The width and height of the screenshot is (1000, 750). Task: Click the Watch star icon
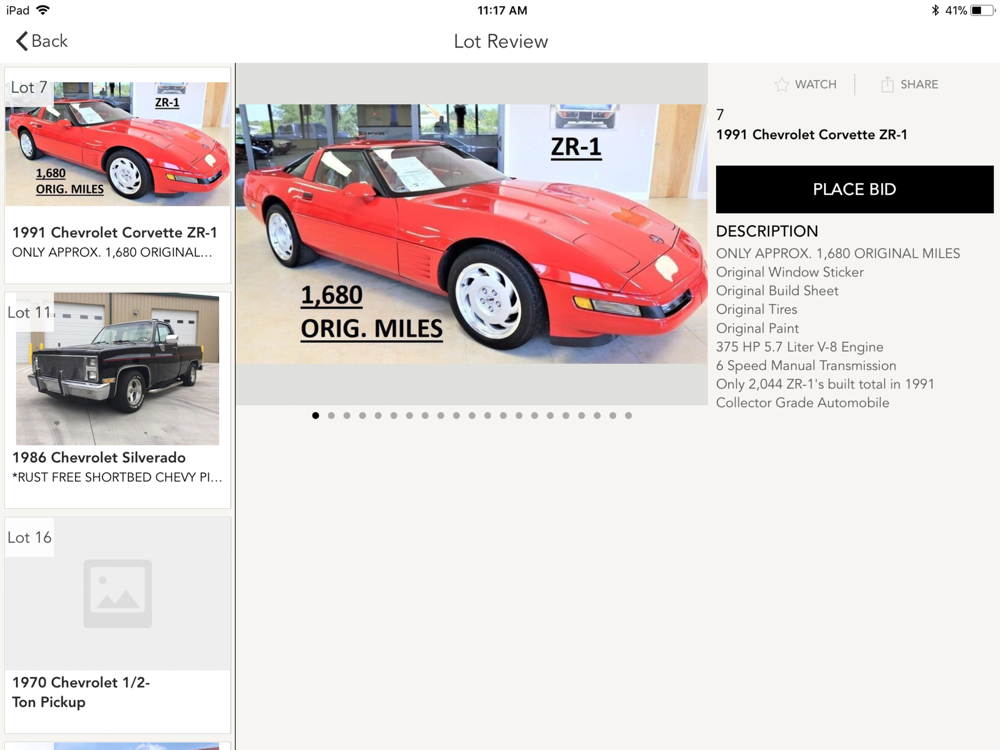click(781, 84)
